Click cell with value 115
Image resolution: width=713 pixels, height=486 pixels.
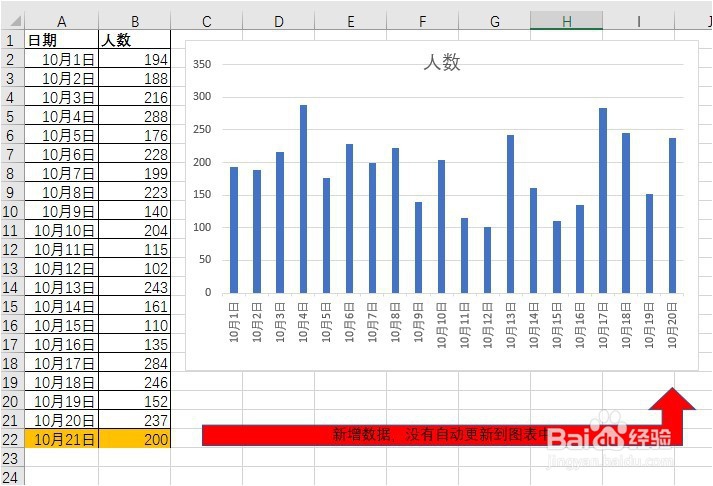click(x=135, y=249)
